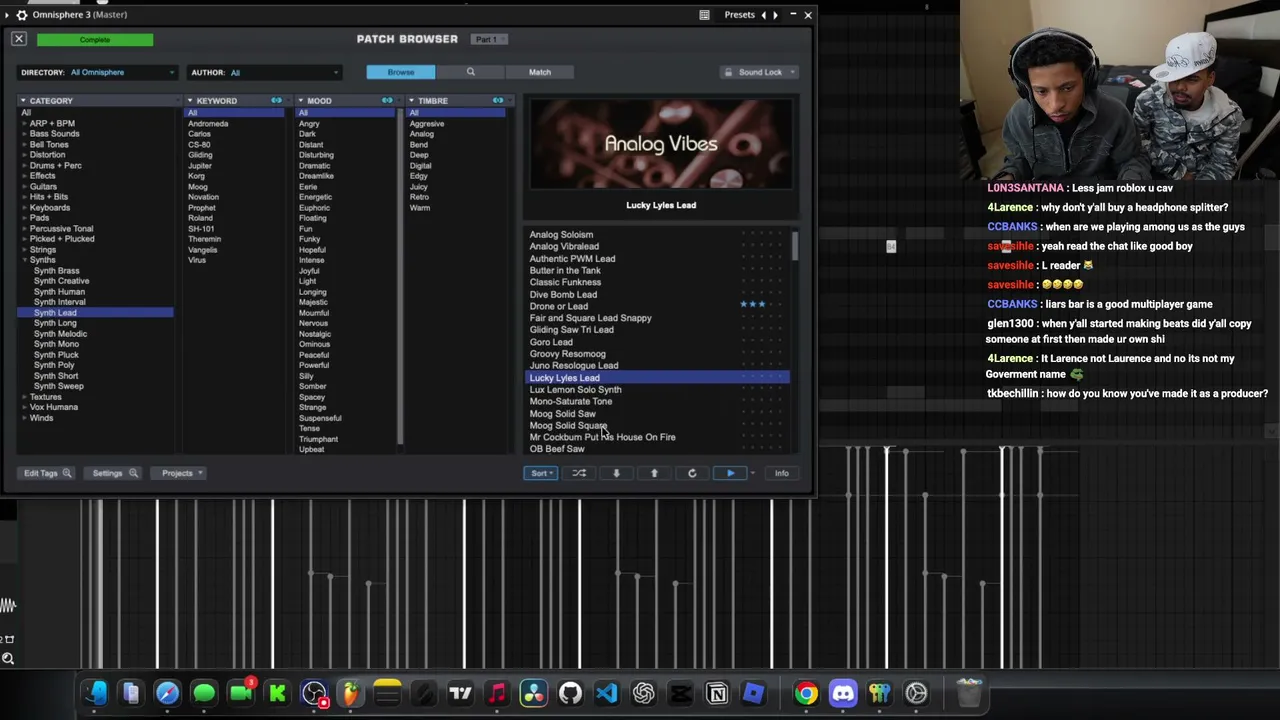This screenshot has width=1280, height=720.
Task: Open Finder from the dock
Action: click(x=94, y=693)
